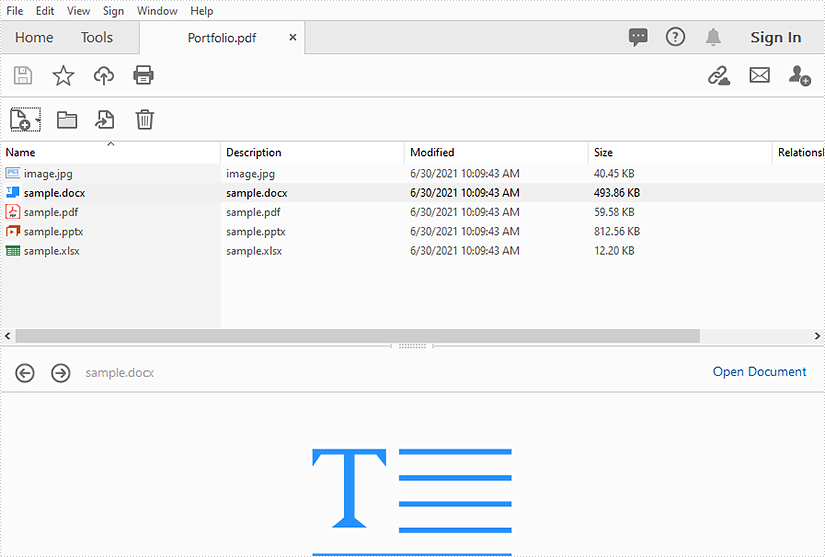Open the Help menu
Viewport: 825px width, 557px height.
tap(202, 11)
